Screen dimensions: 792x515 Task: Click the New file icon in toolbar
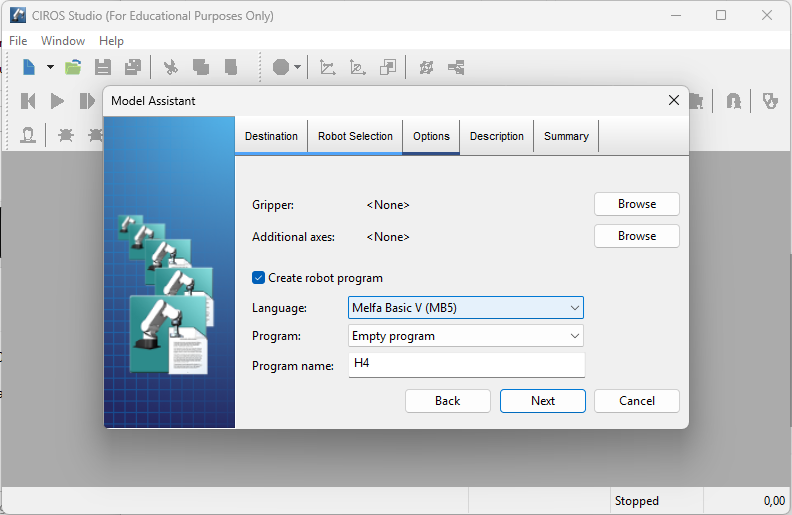(x=29, y=67)
